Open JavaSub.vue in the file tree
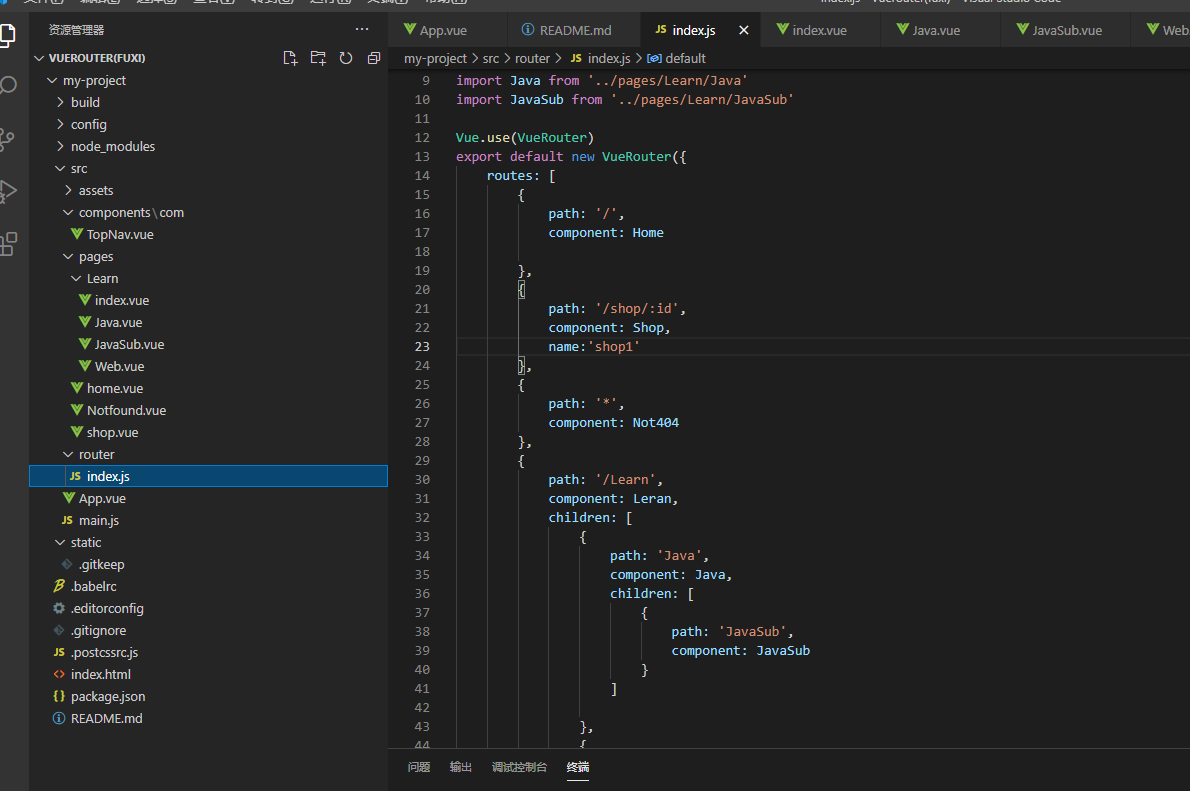1190x791 pixels. pos(129,345)
